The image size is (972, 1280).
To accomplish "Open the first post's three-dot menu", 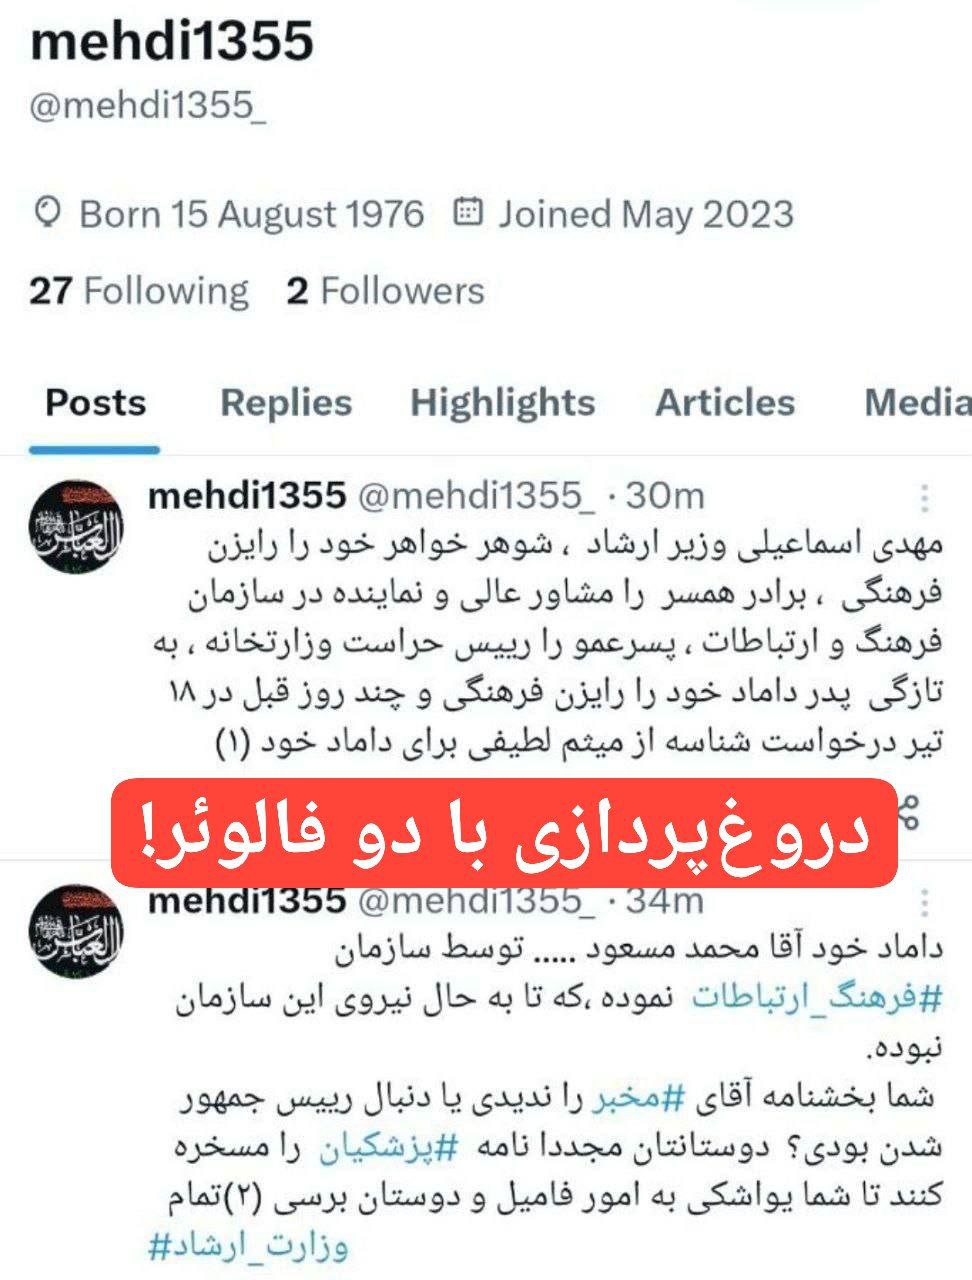I will tap(925, 497).
